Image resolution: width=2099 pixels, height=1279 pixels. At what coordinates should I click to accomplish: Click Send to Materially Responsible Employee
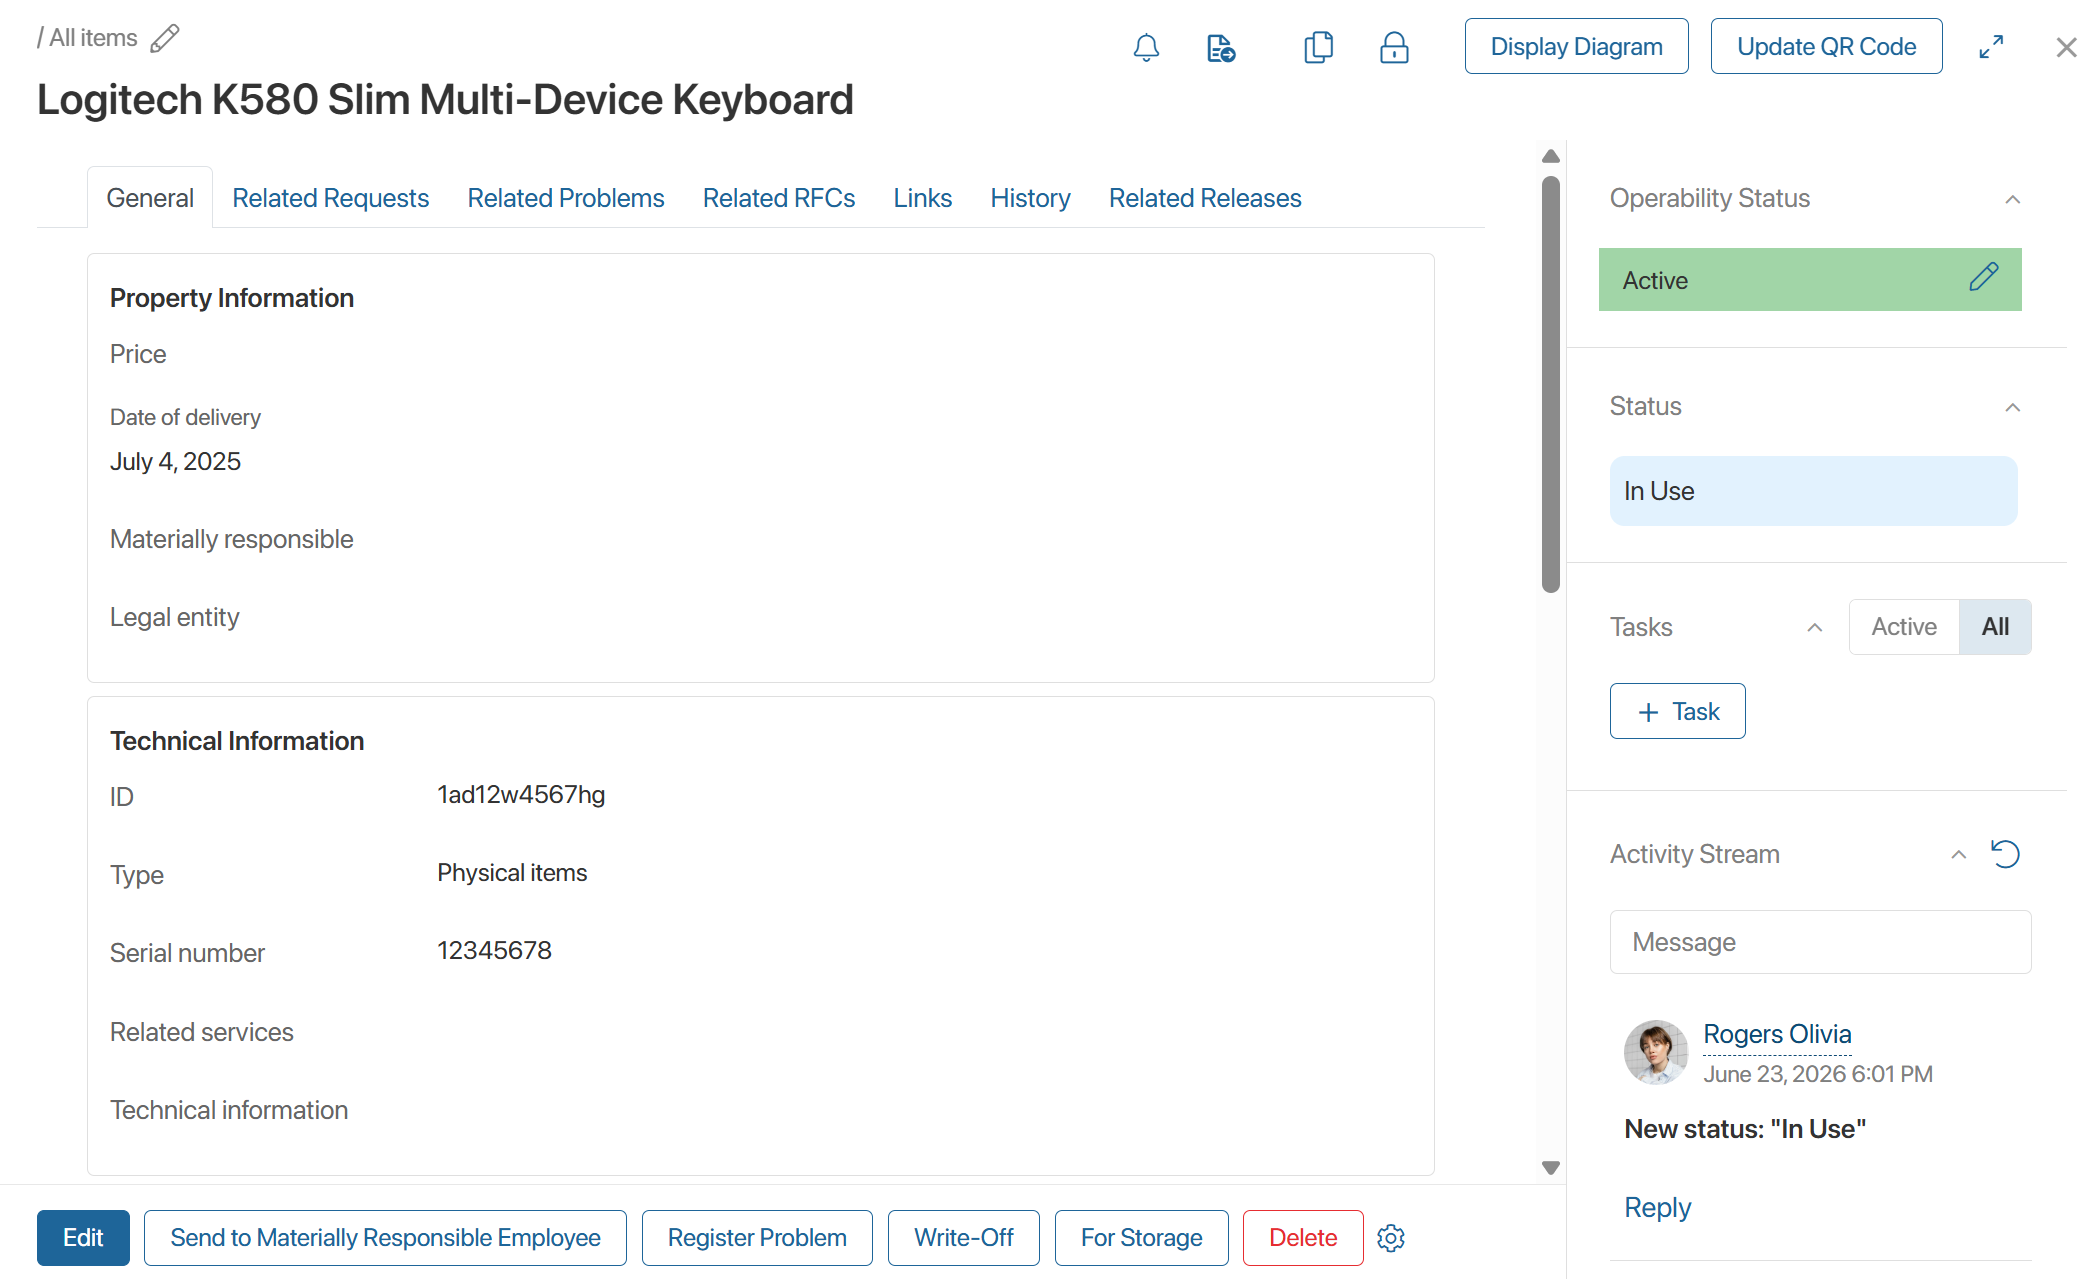[x=385, y=1238]
